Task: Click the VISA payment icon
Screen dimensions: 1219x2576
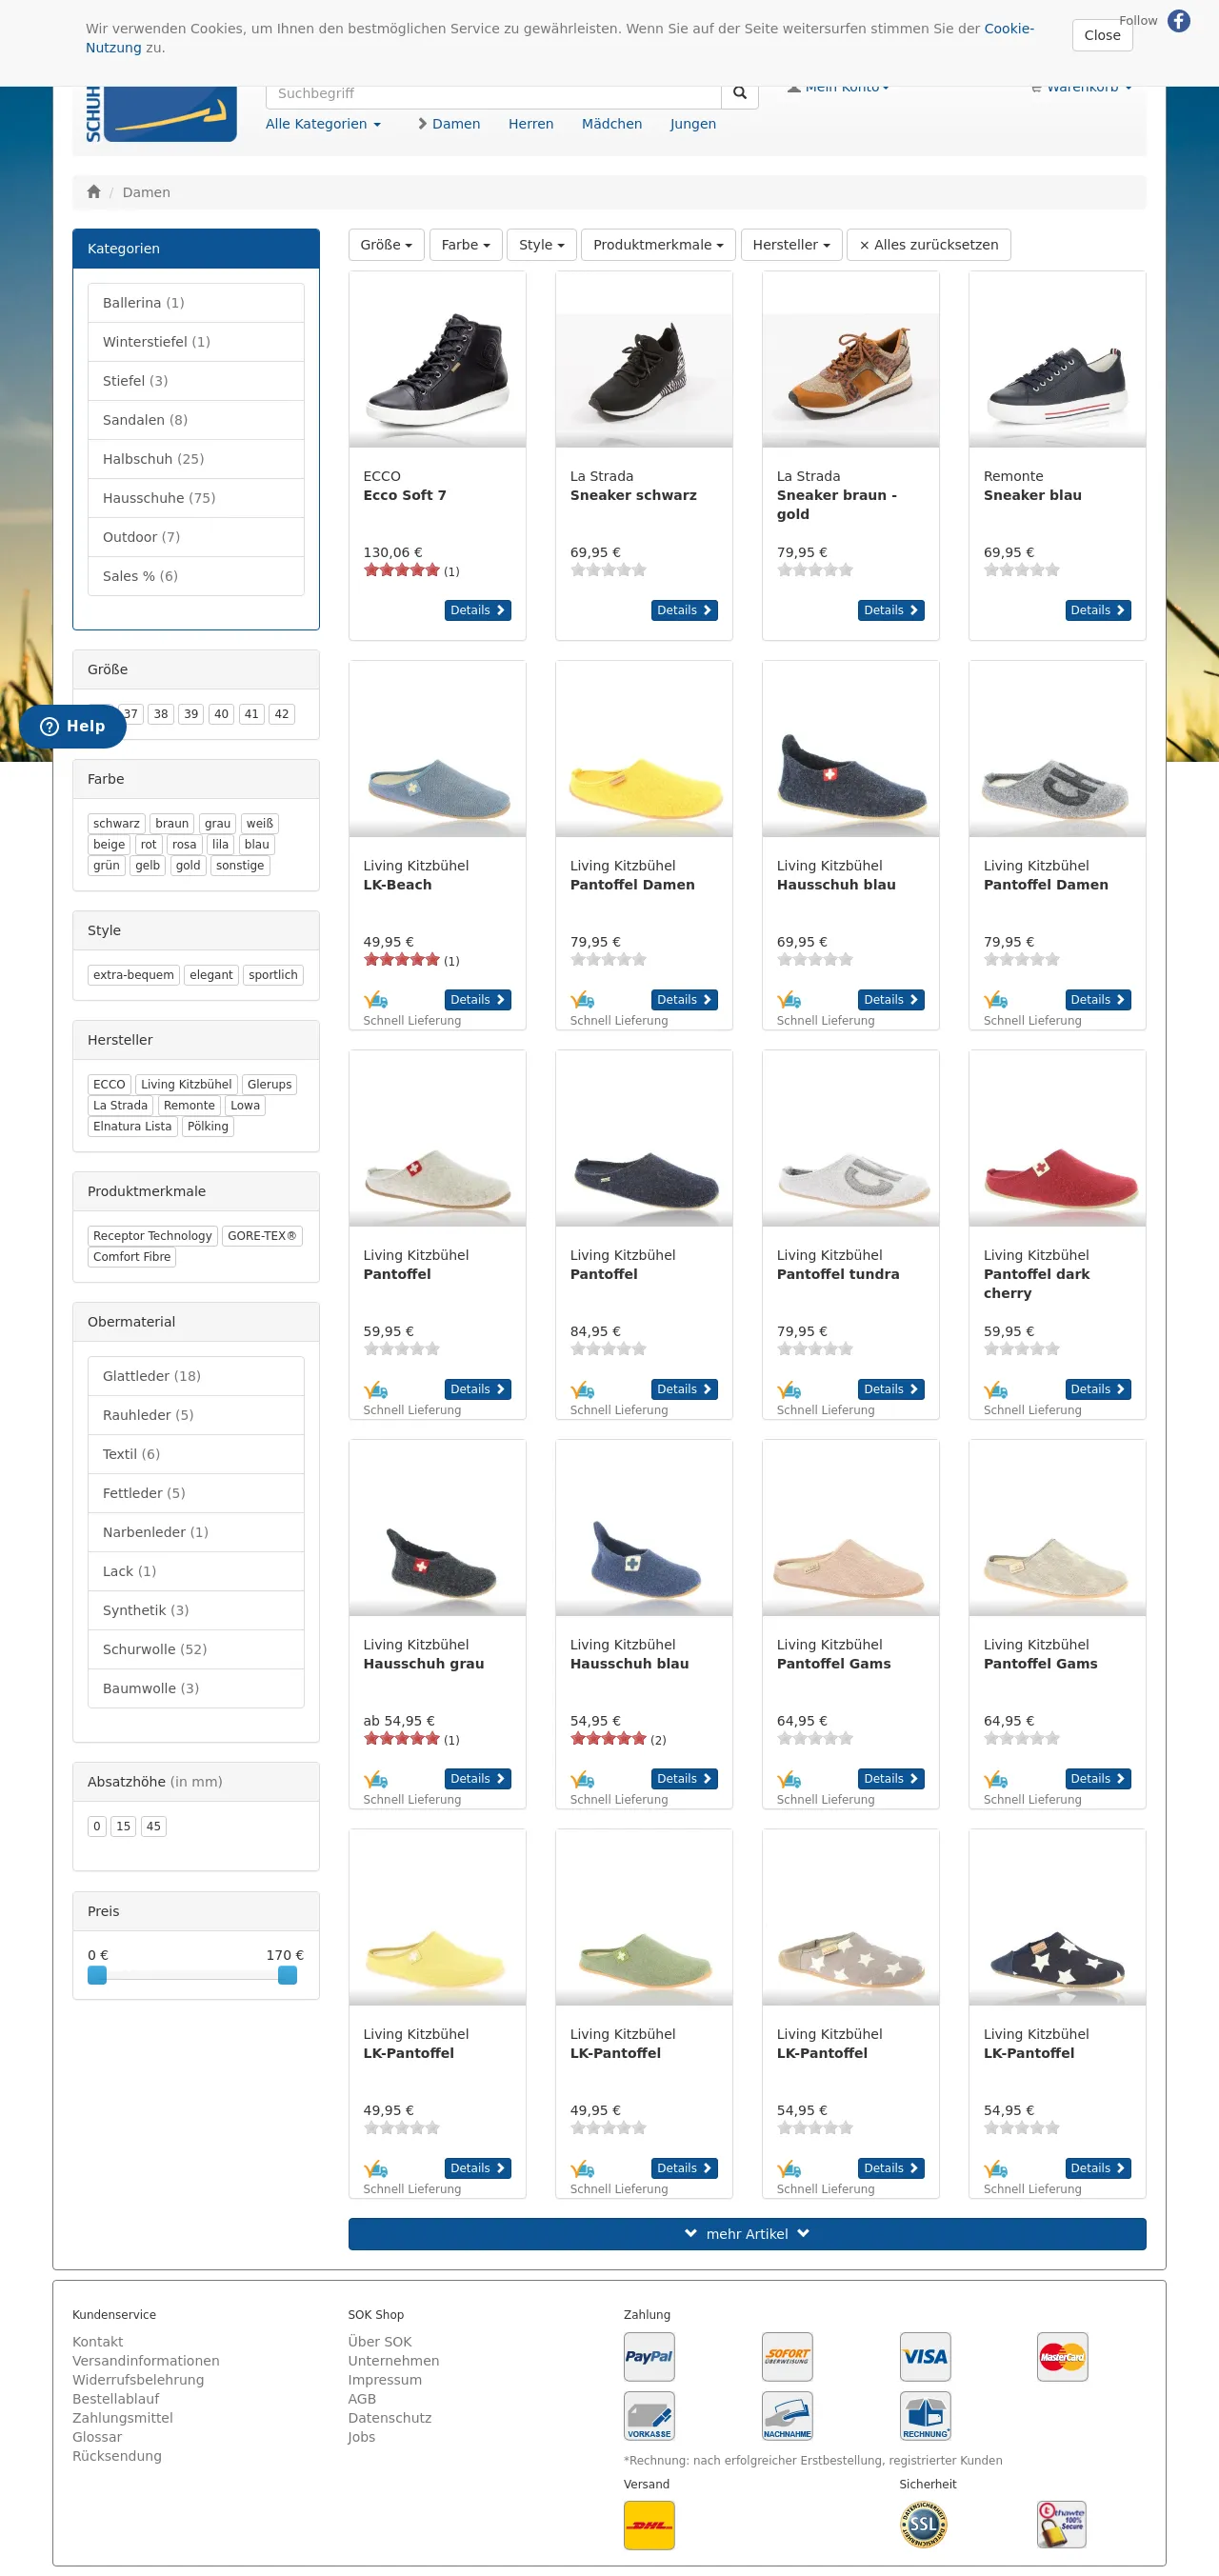Action: pyautogui.click(x=925, y=2356)
